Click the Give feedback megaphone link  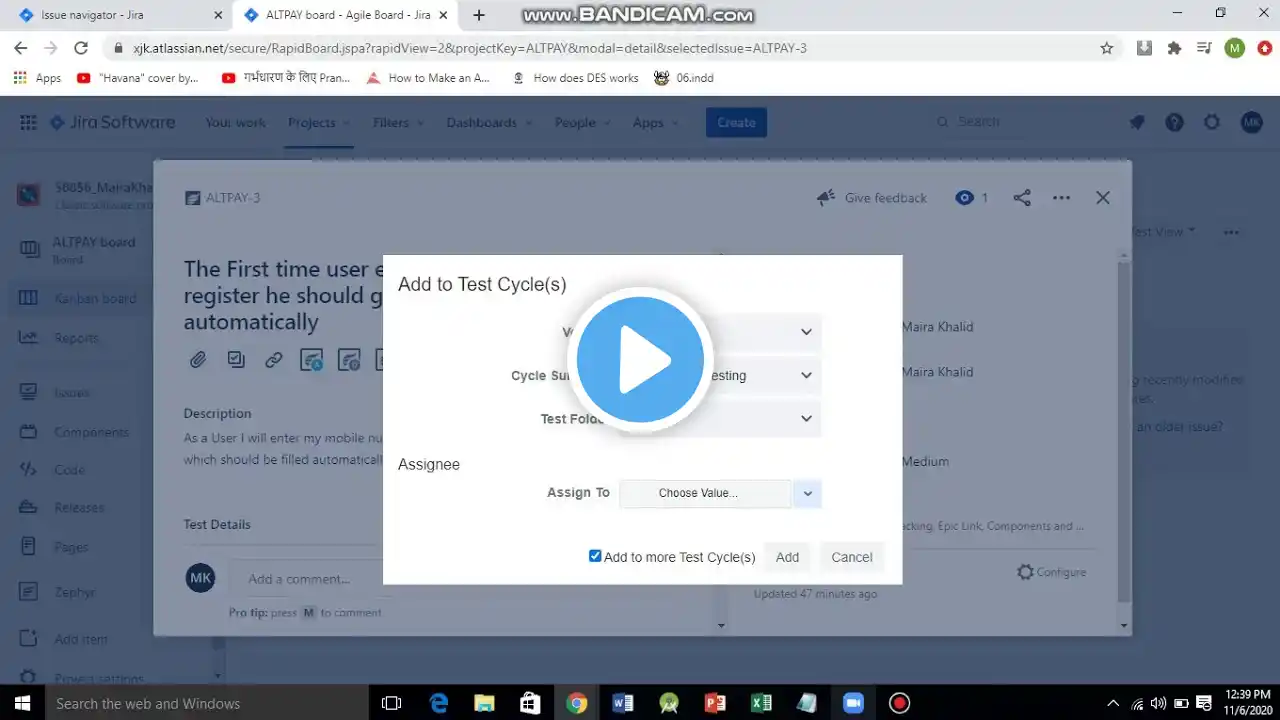pos(872,198)
